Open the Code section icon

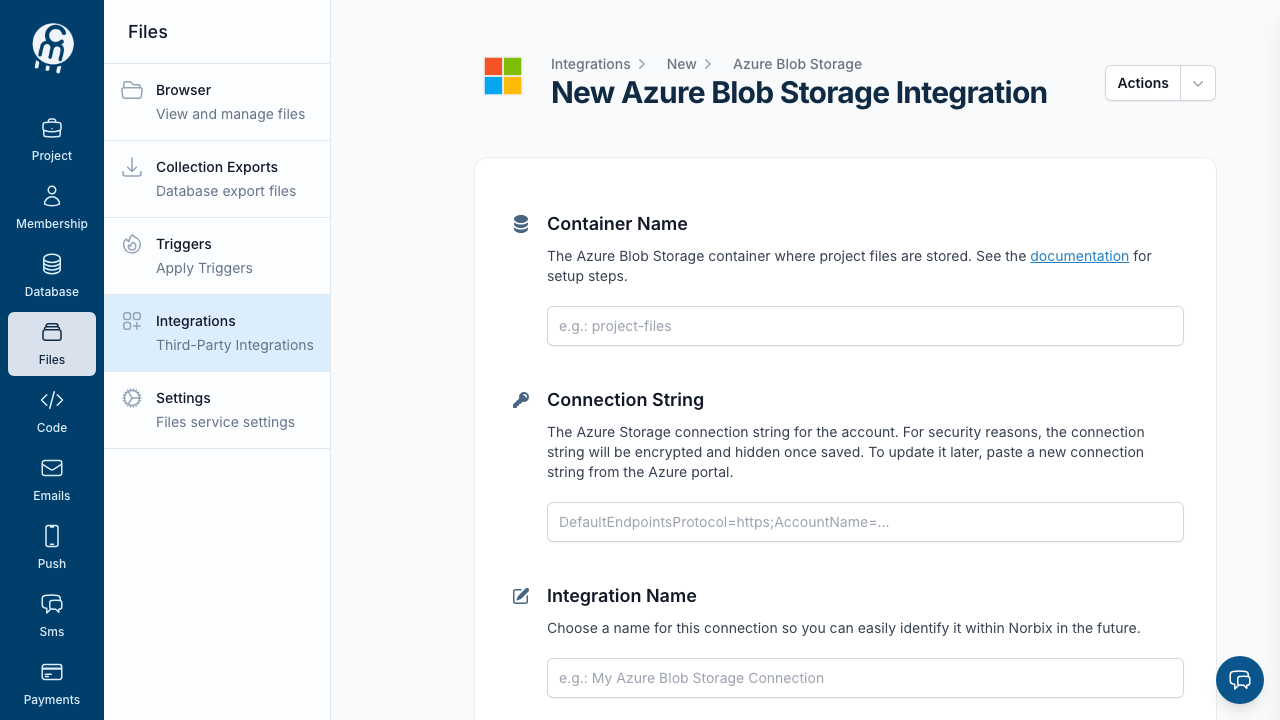[x=52, y=400]
